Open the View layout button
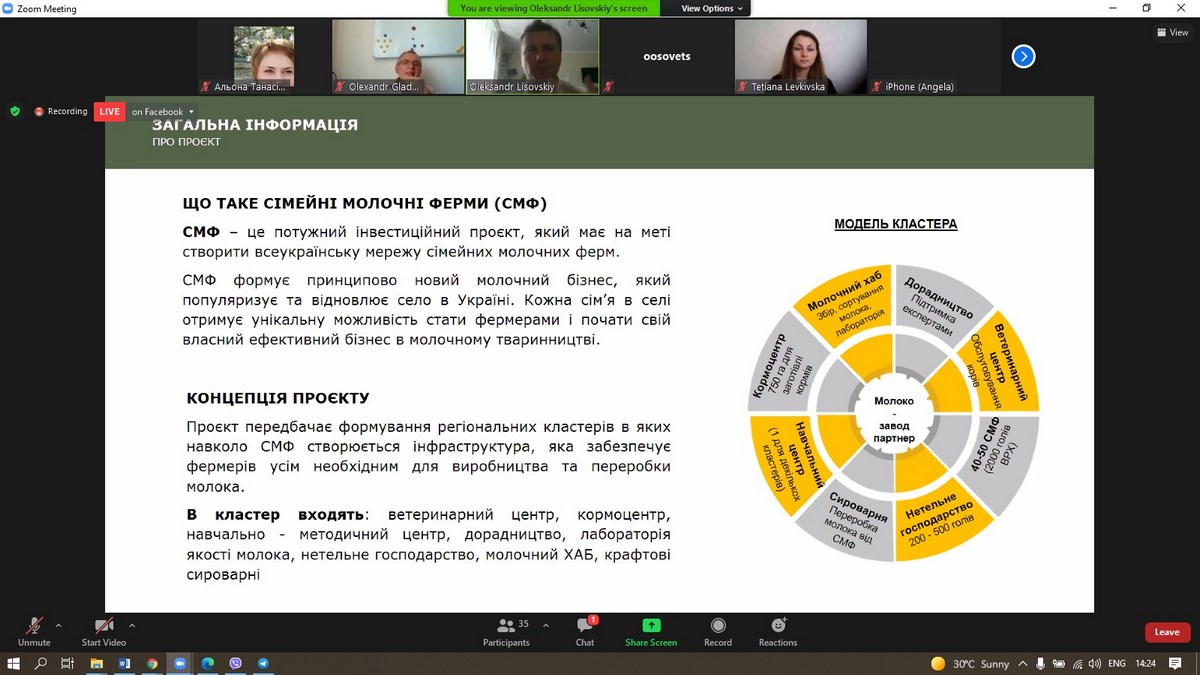 [x=1172, y=32]
